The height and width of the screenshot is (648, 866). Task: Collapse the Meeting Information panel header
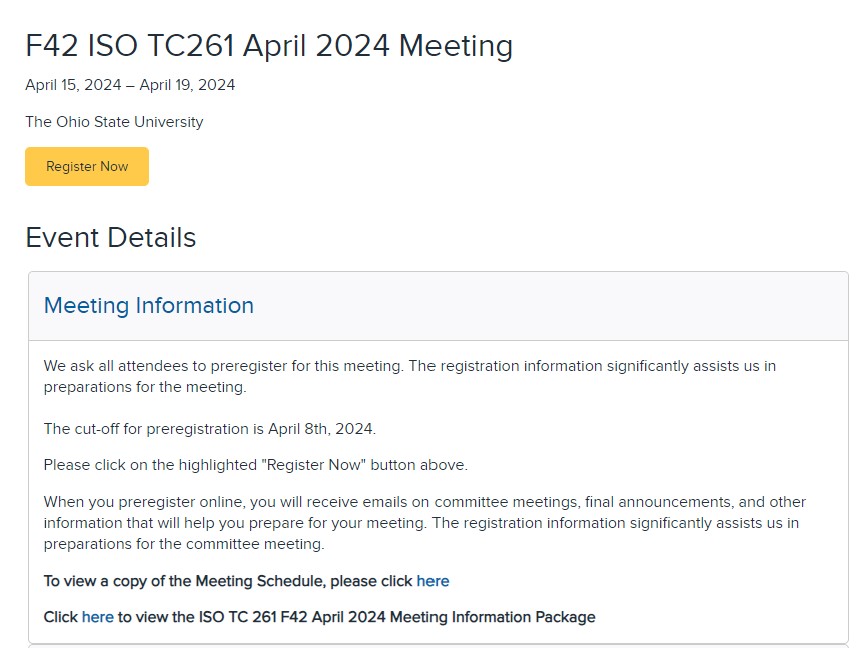point(438,306)
